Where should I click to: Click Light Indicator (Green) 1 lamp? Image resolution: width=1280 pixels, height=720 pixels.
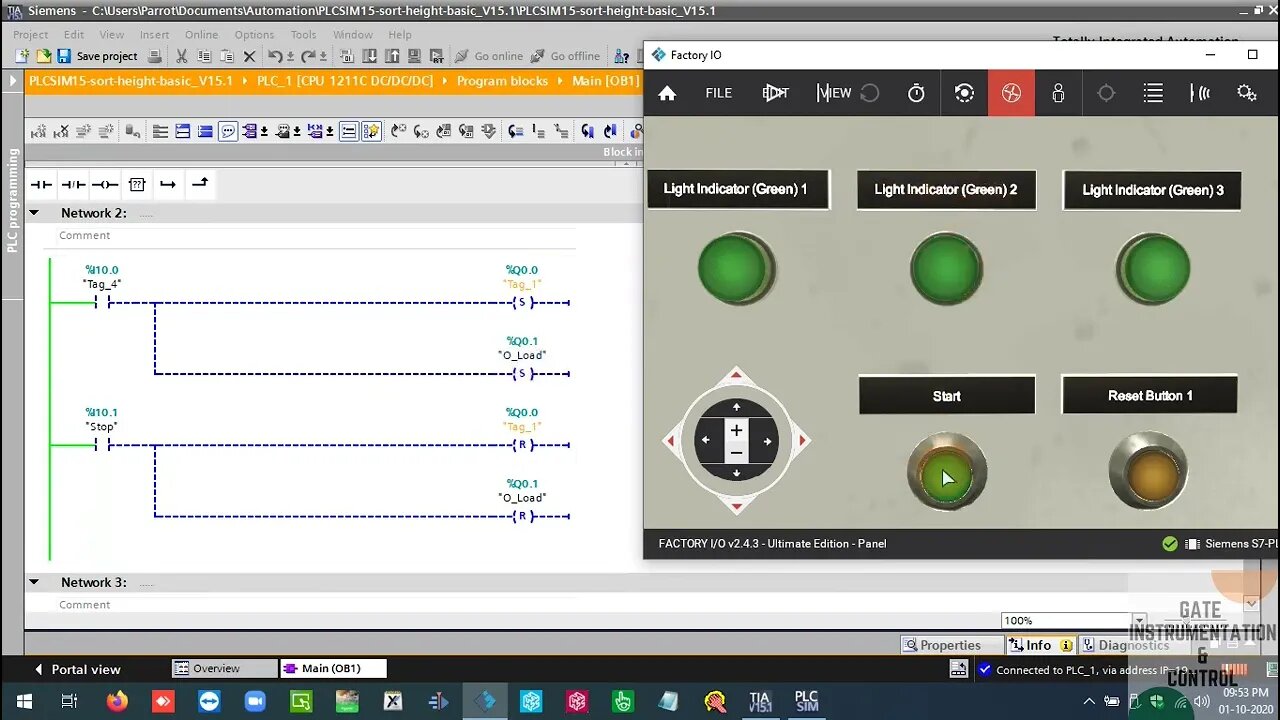pyautogui.click(x=737, y=269)
